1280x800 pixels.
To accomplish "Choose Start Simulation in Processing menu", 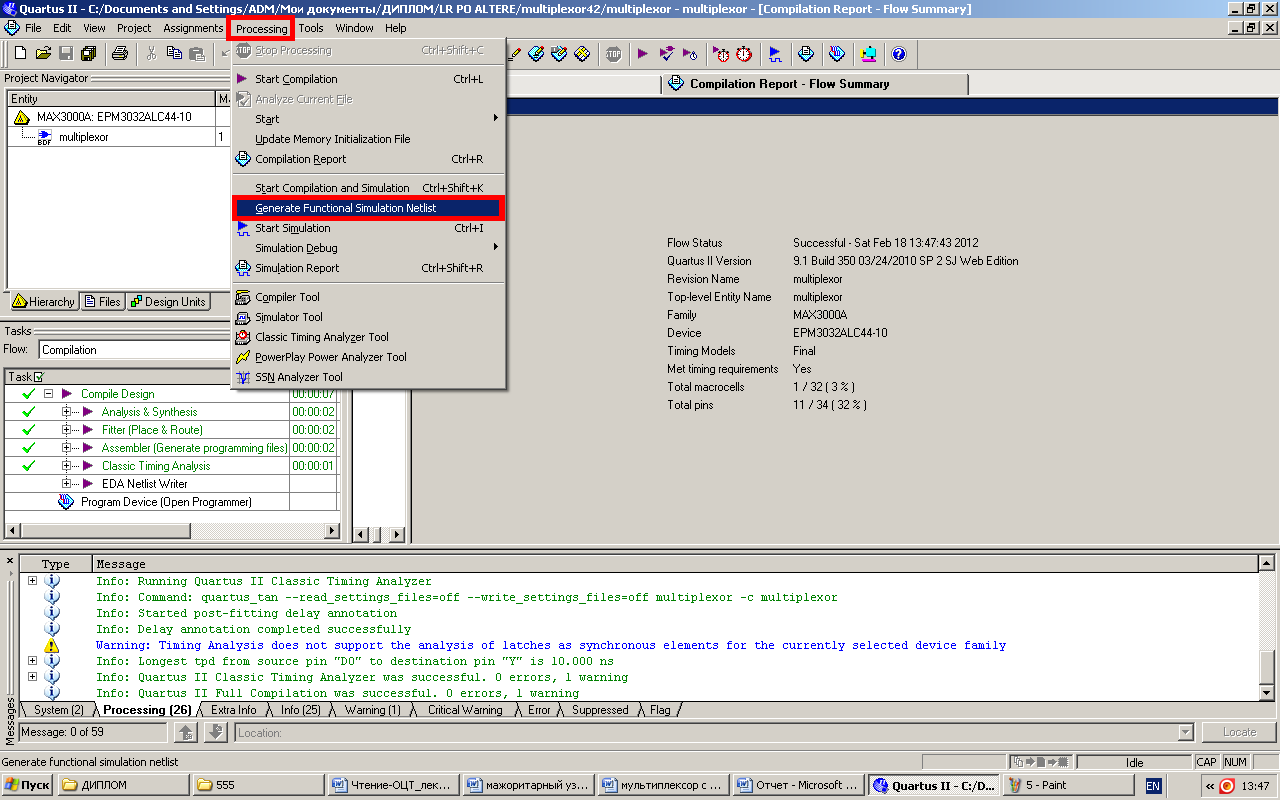I will tap(369, 228).
